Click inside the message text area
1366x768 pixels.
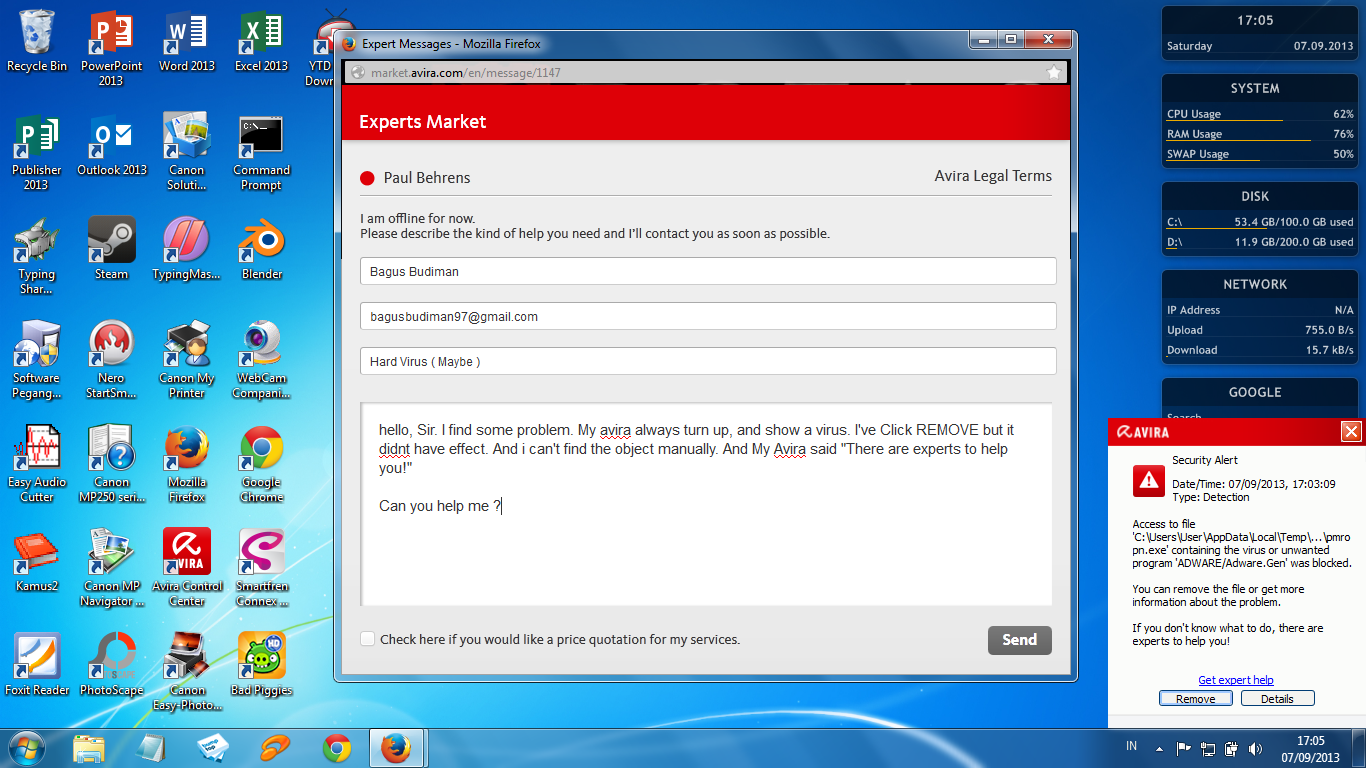pyautogui.click(x=706, y=504)
